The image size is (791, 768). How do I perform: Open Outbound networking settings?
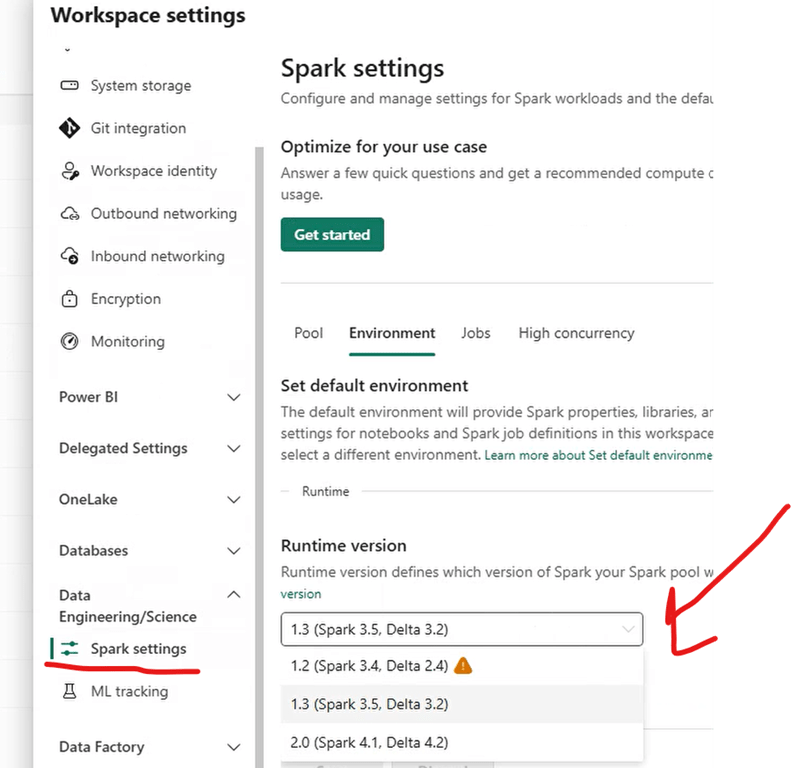pyautogui.click(x=163, y=213)
